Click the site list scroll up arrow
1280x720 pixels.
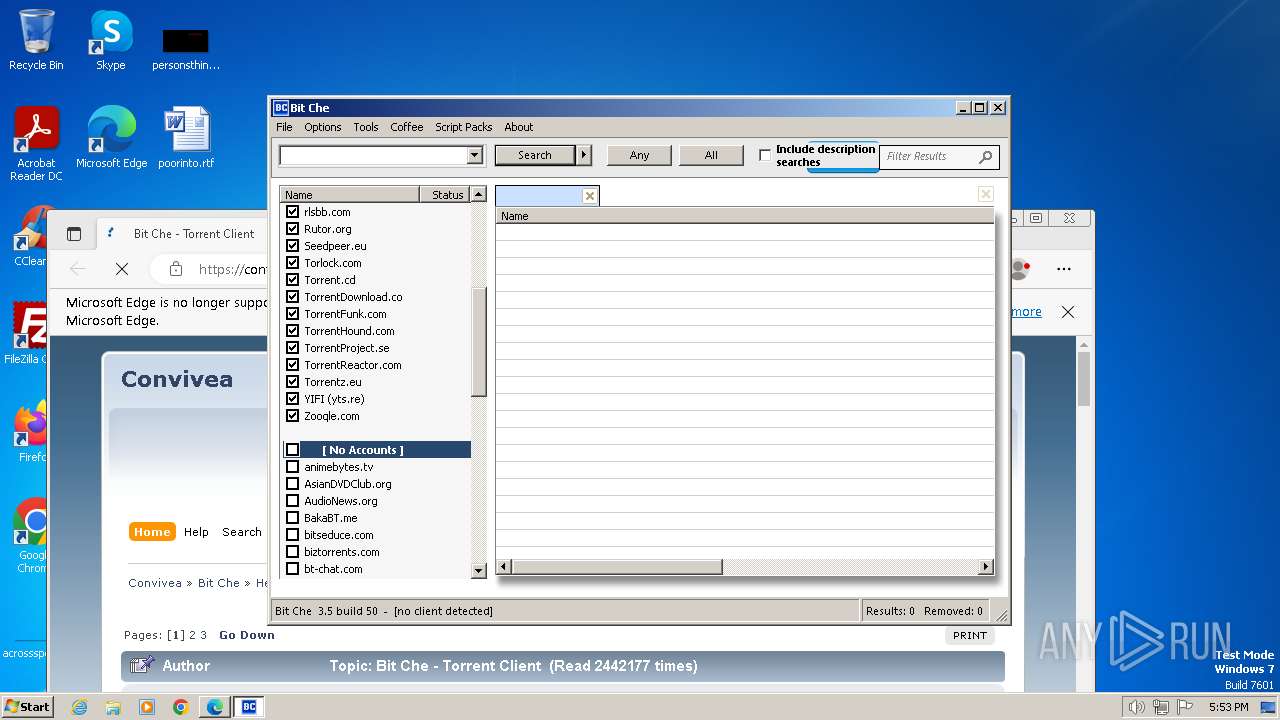pos(479,195)
